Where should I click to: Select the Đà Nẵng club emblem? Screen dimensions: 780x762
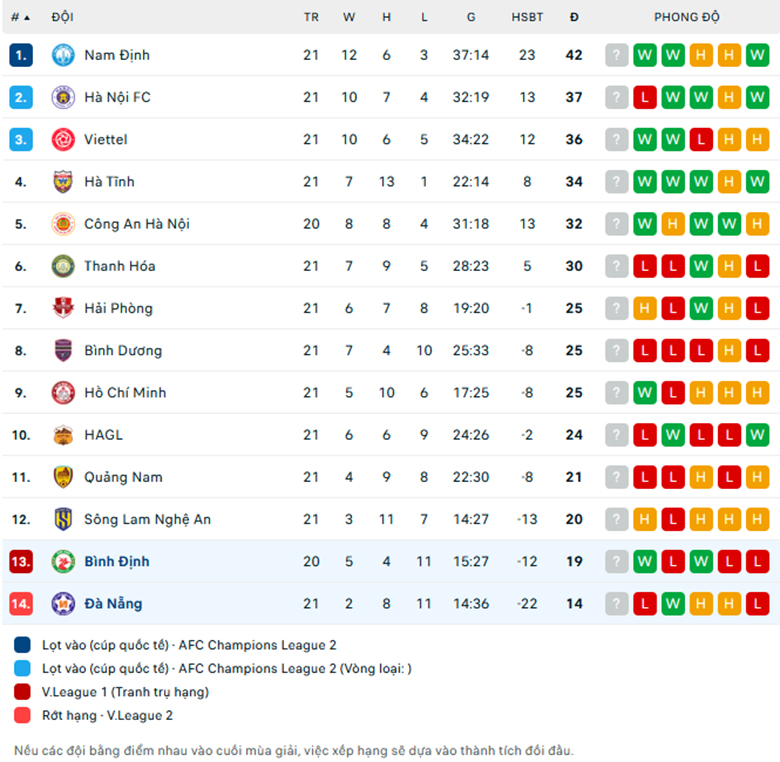(x=63, y=604)
